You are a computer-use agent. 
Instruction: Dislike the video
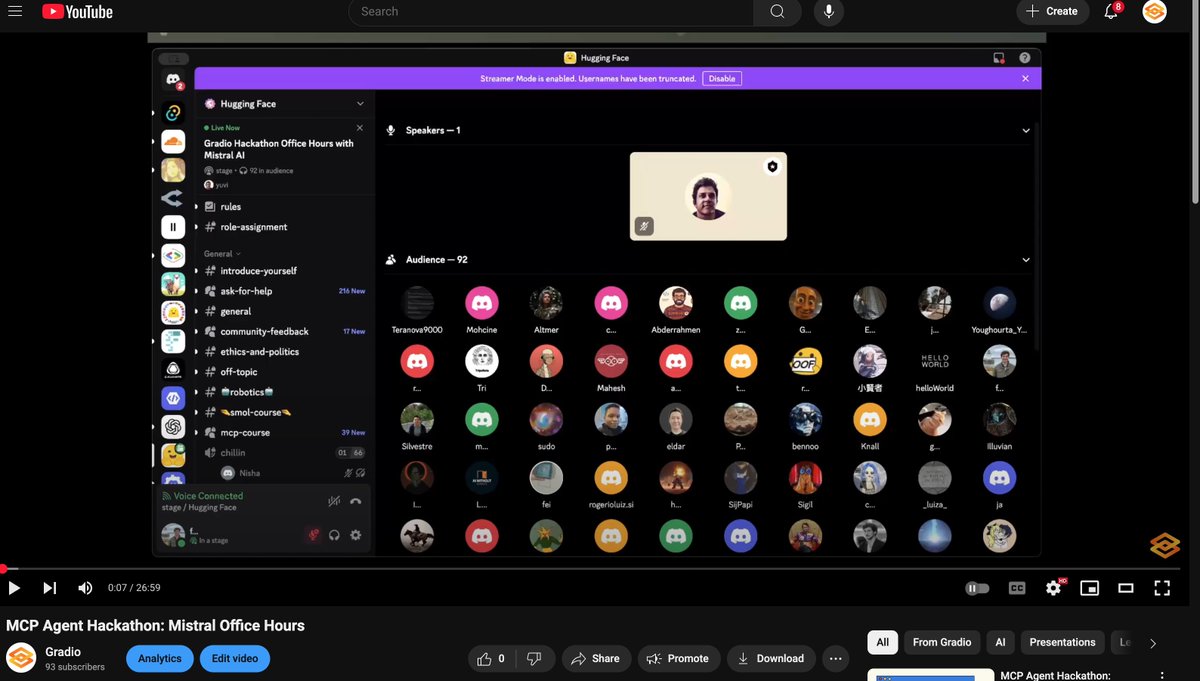[x=534, y=658]
